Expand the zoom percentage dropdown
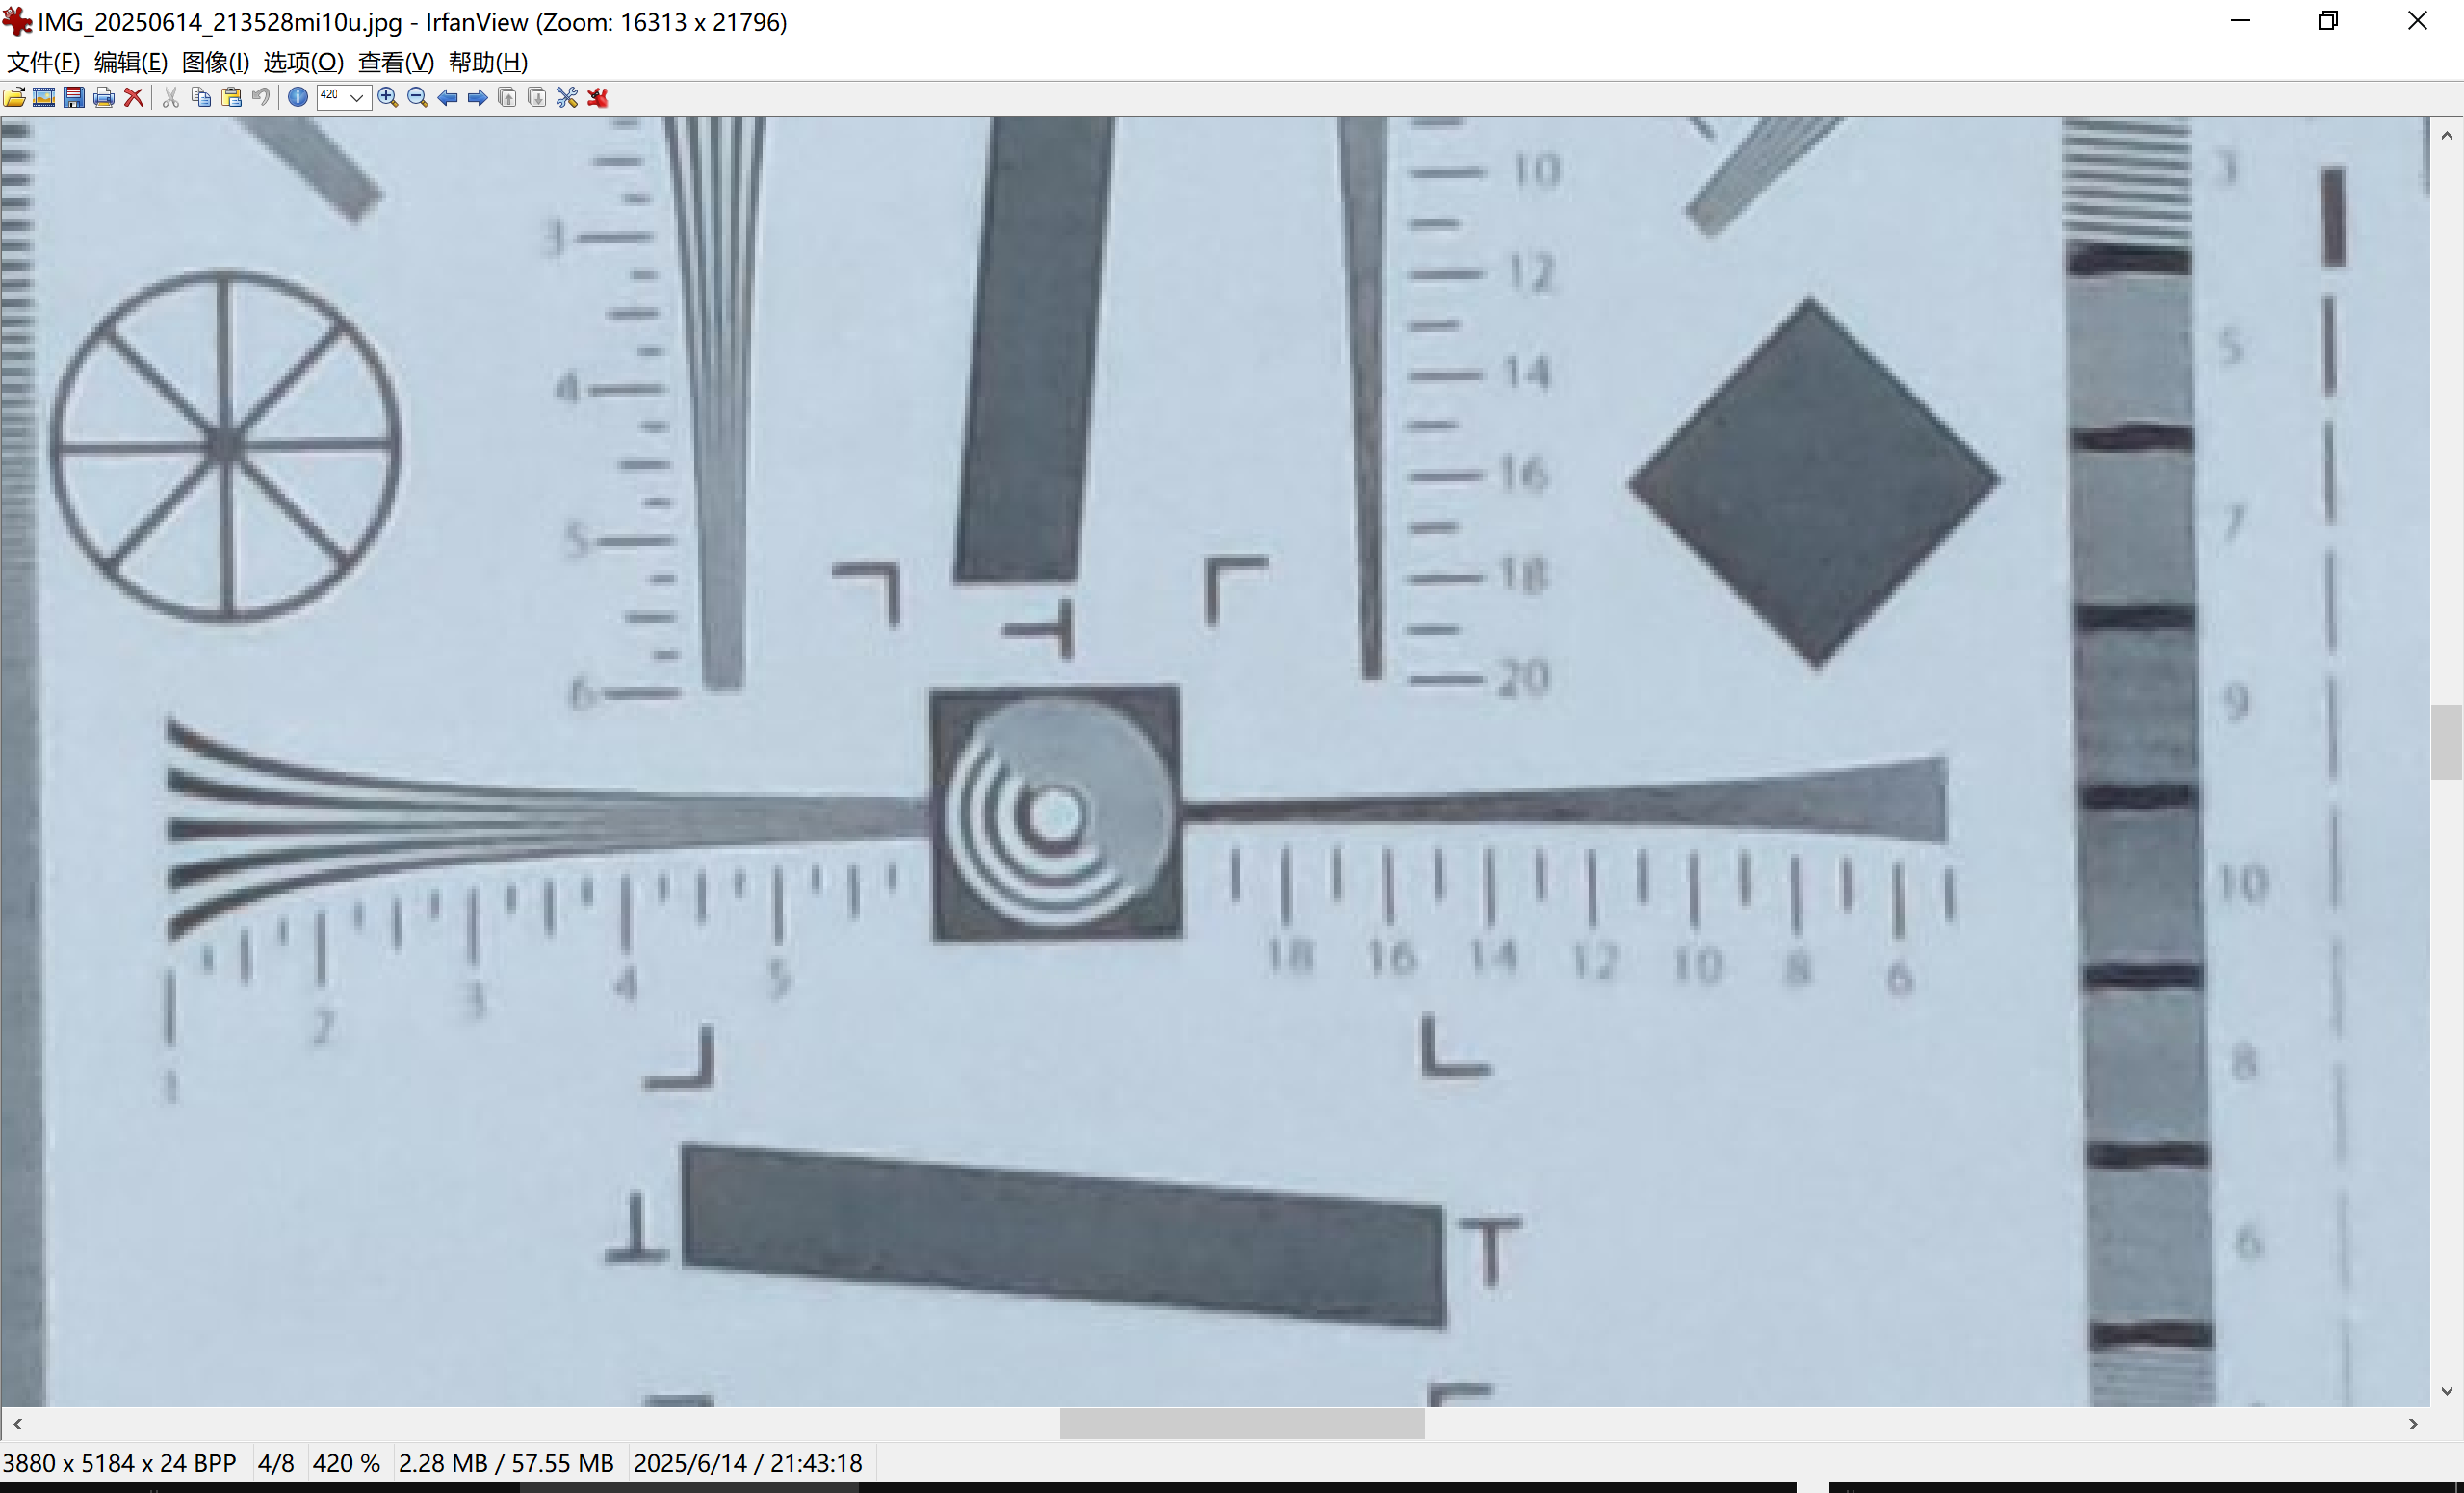The height and width of the screenshot is (1493, 2464). [357, 97]
